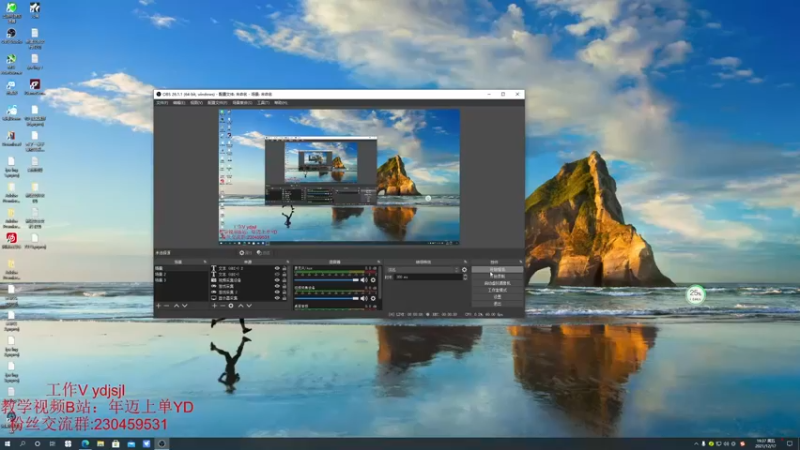Adjust 视频采集设备 mixer volume slider
Screen dimensions: 800x450
[327, 298]
